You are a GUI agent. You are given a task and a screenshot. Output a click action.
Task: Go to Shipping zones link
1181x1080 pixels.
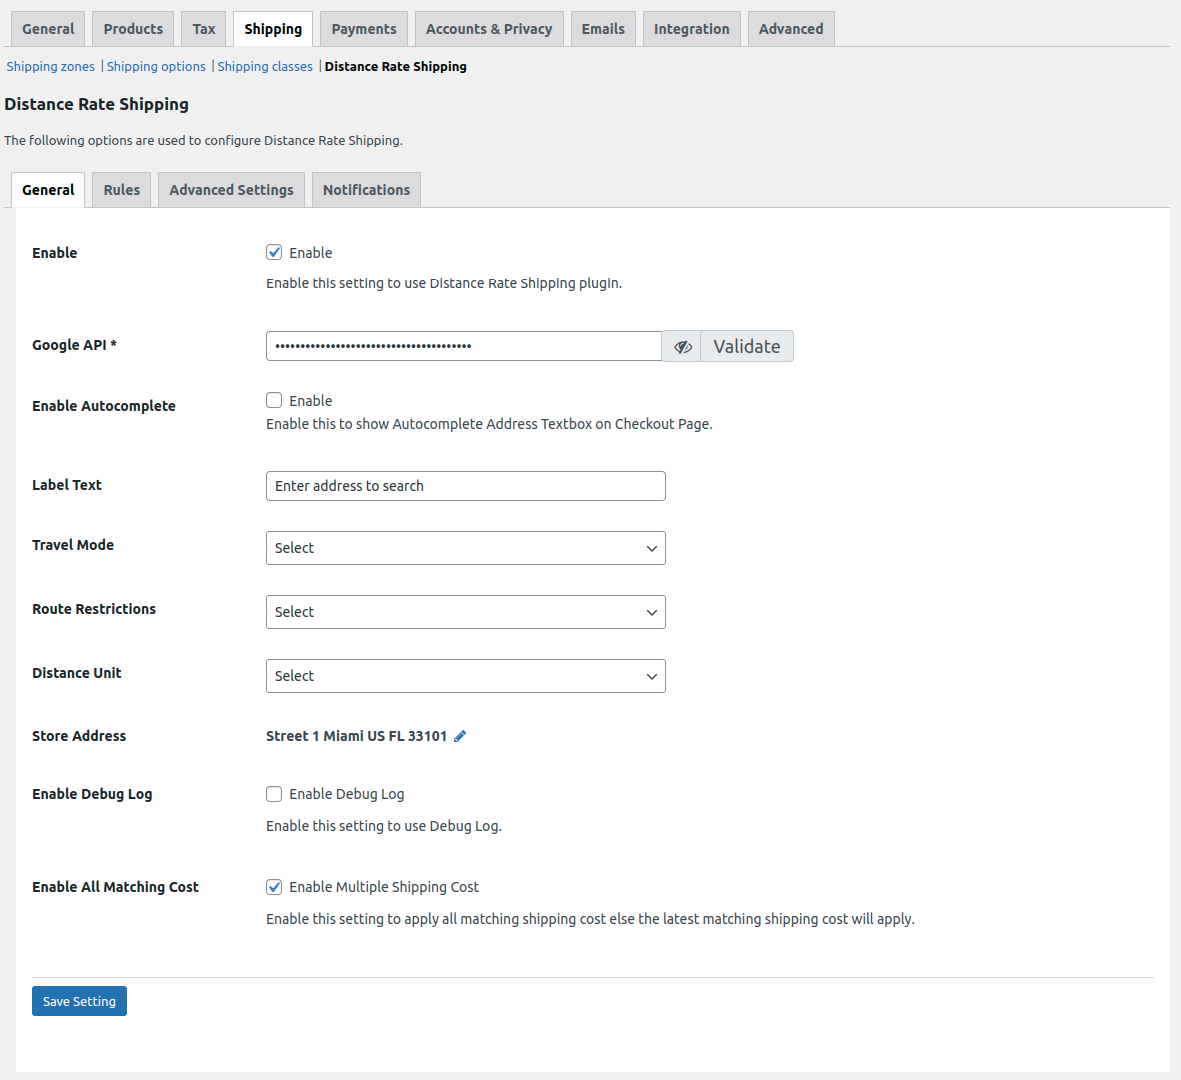coord(50,66)
